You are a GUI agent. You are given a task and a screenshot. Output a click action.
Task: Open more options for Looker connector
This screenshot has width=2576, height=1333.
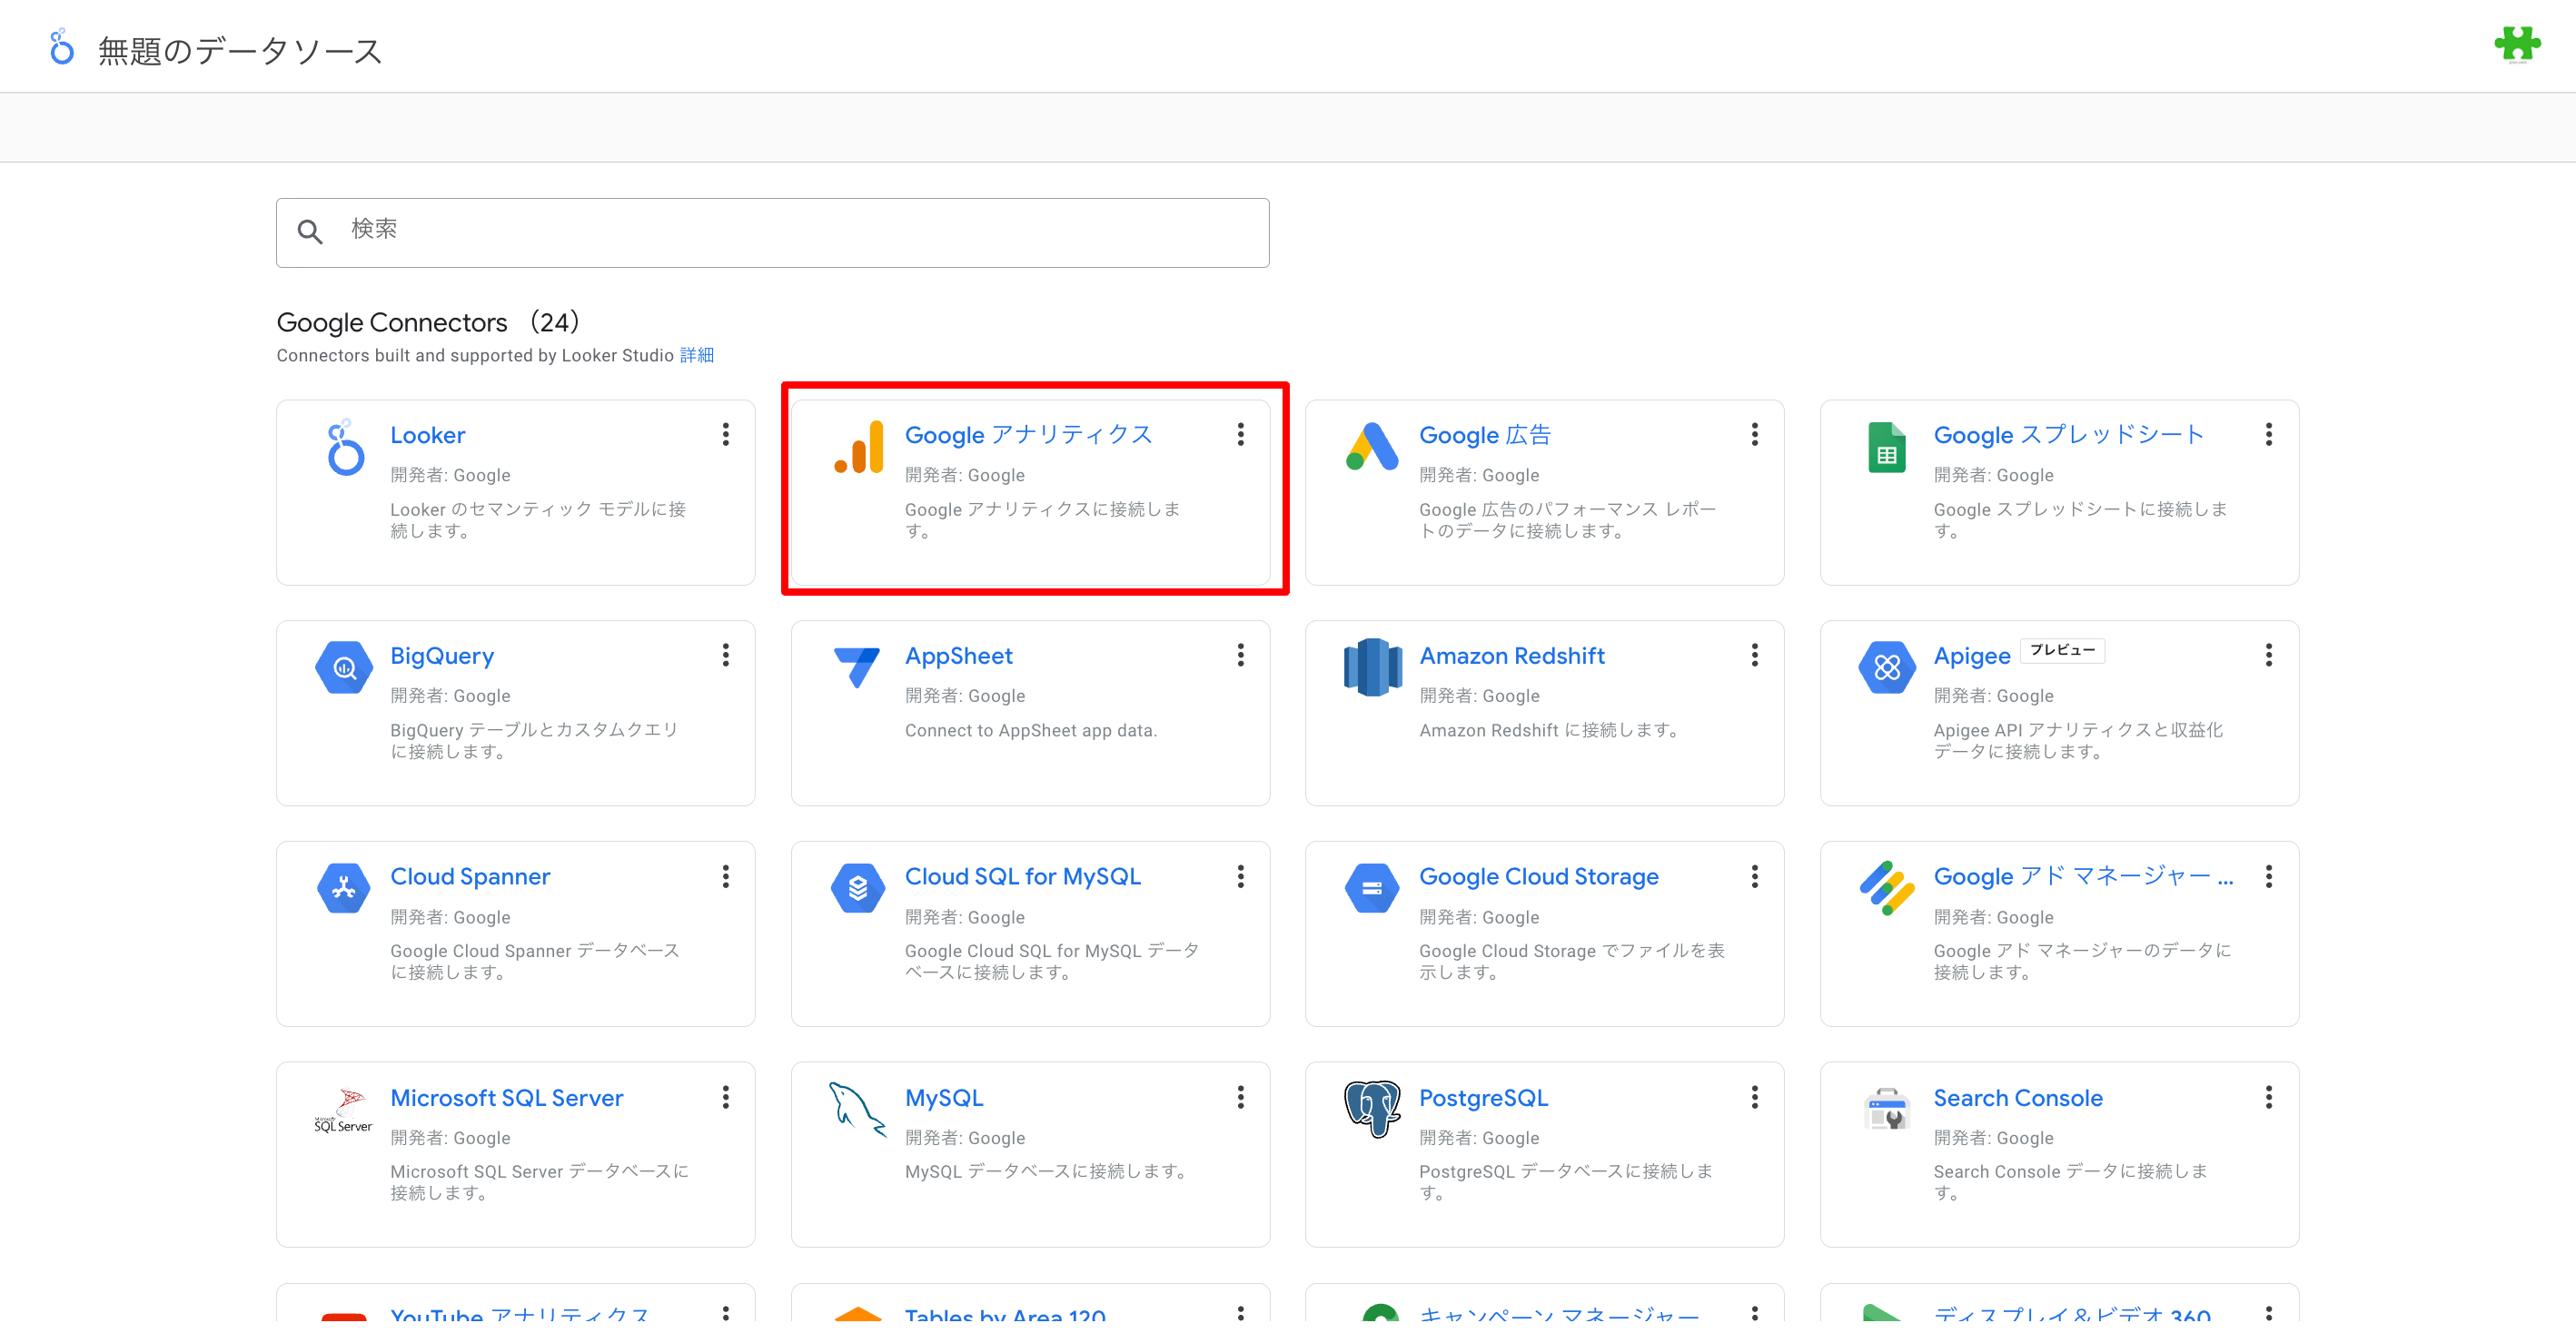[x=726, y=434]
